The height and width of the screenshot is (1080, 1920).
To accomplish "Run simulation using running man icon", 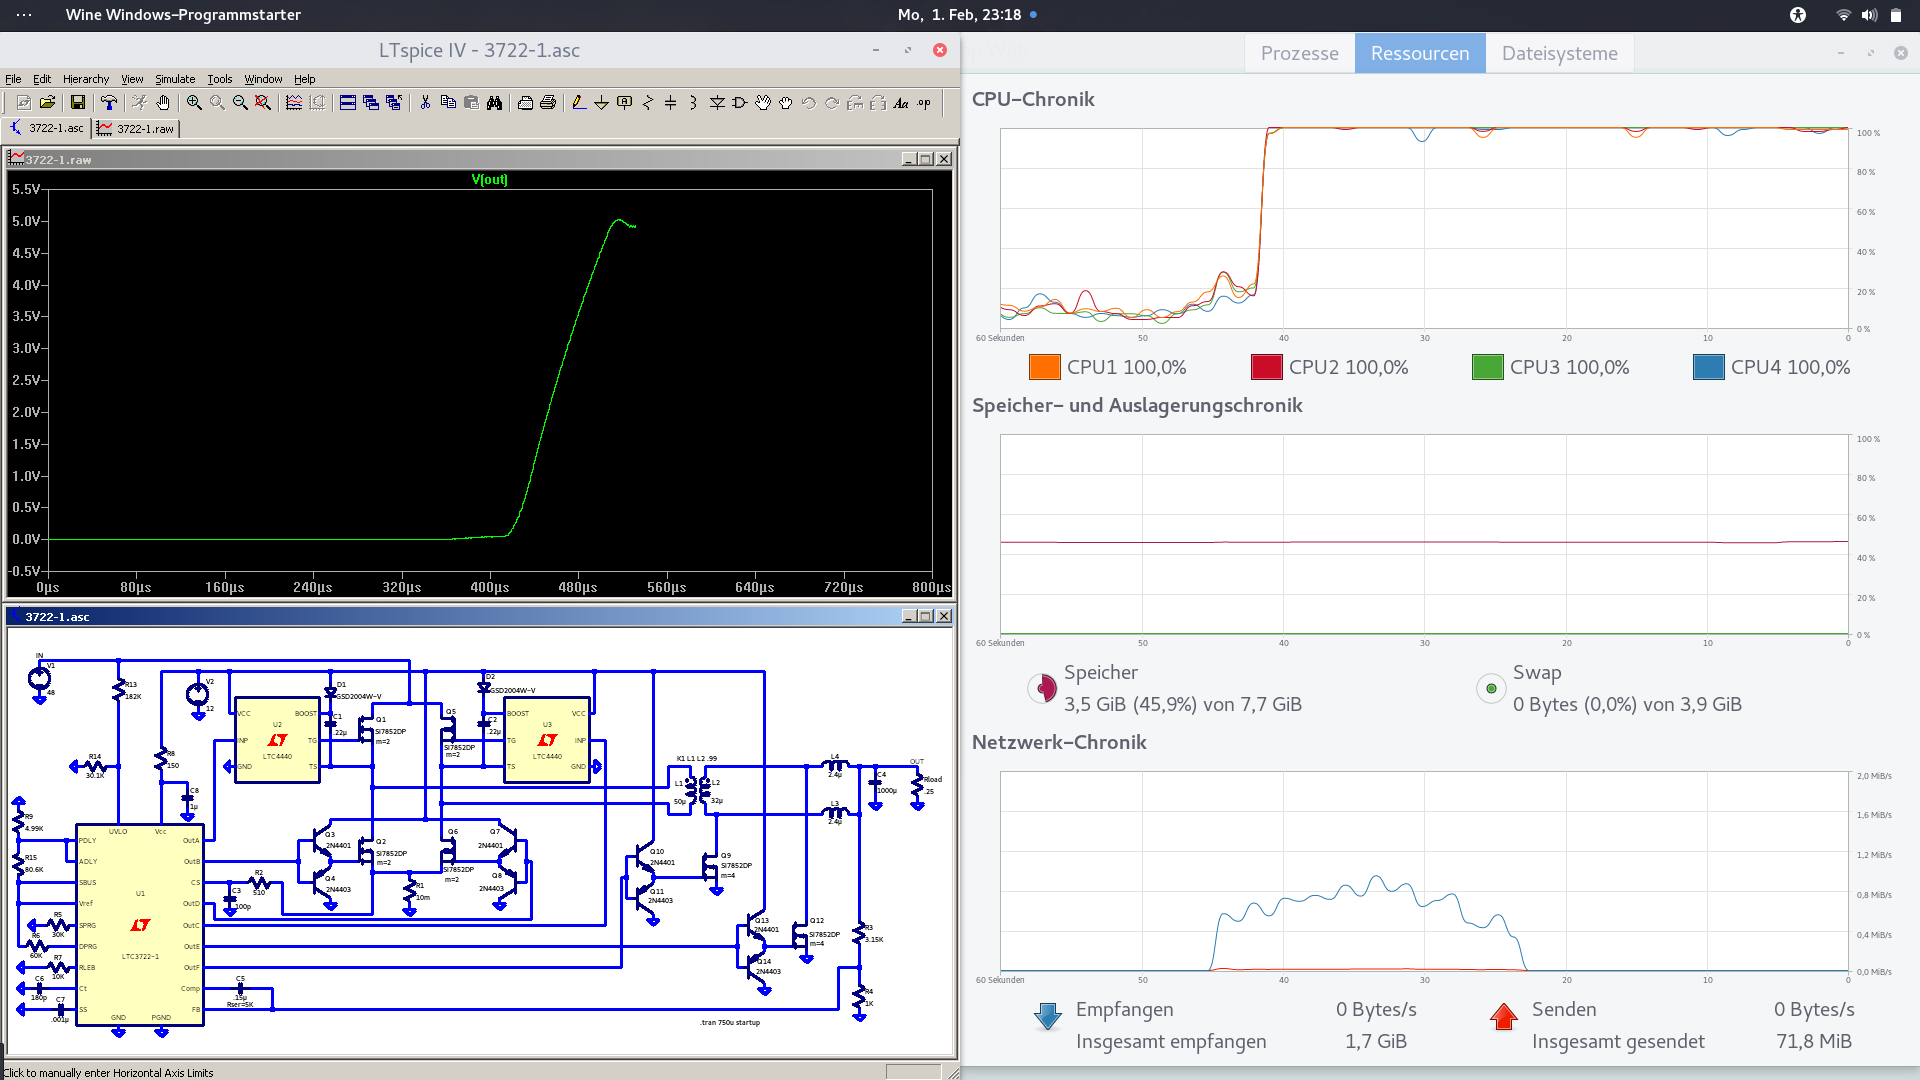I will pos(139,103).
